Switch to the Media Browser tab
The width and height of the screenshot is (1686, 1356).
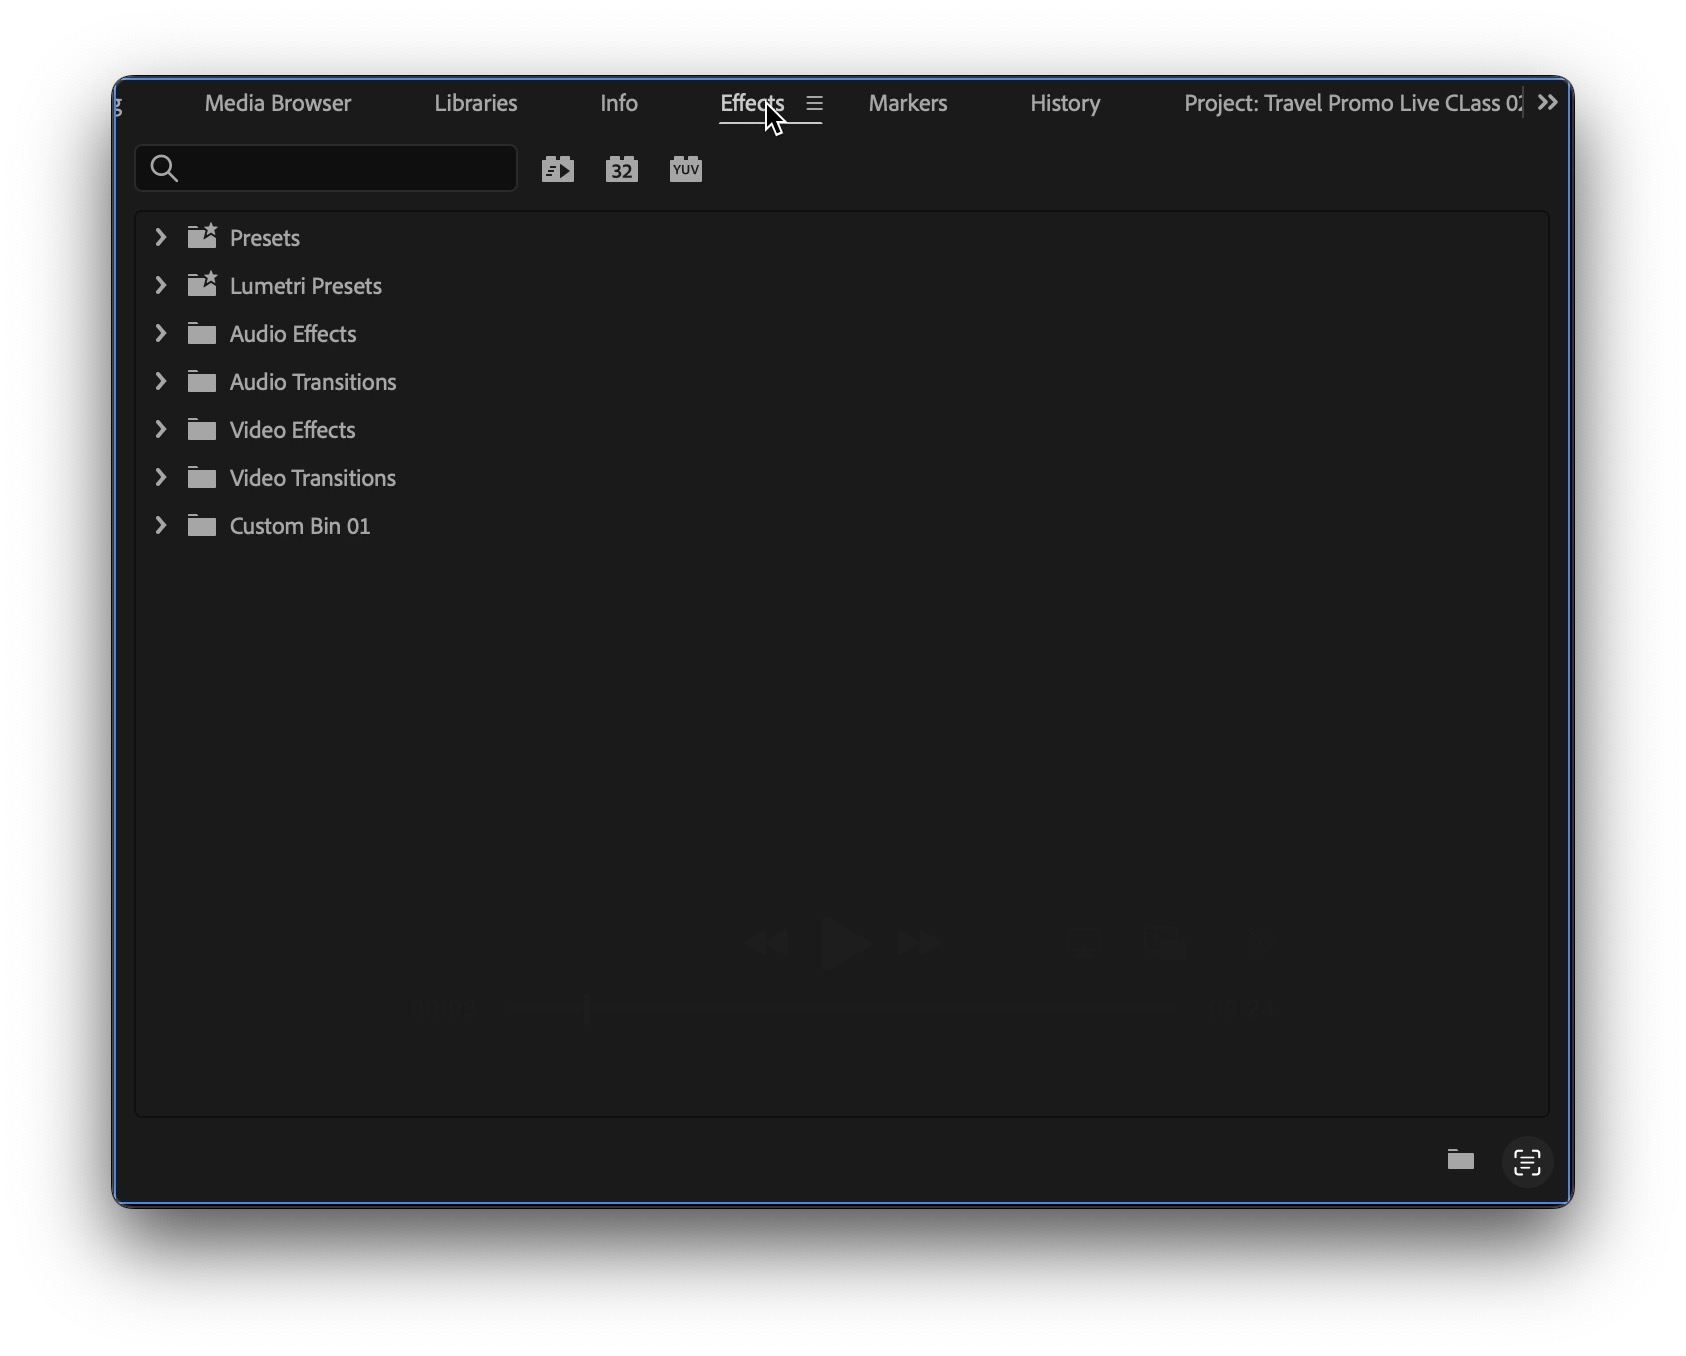(278, 103)
